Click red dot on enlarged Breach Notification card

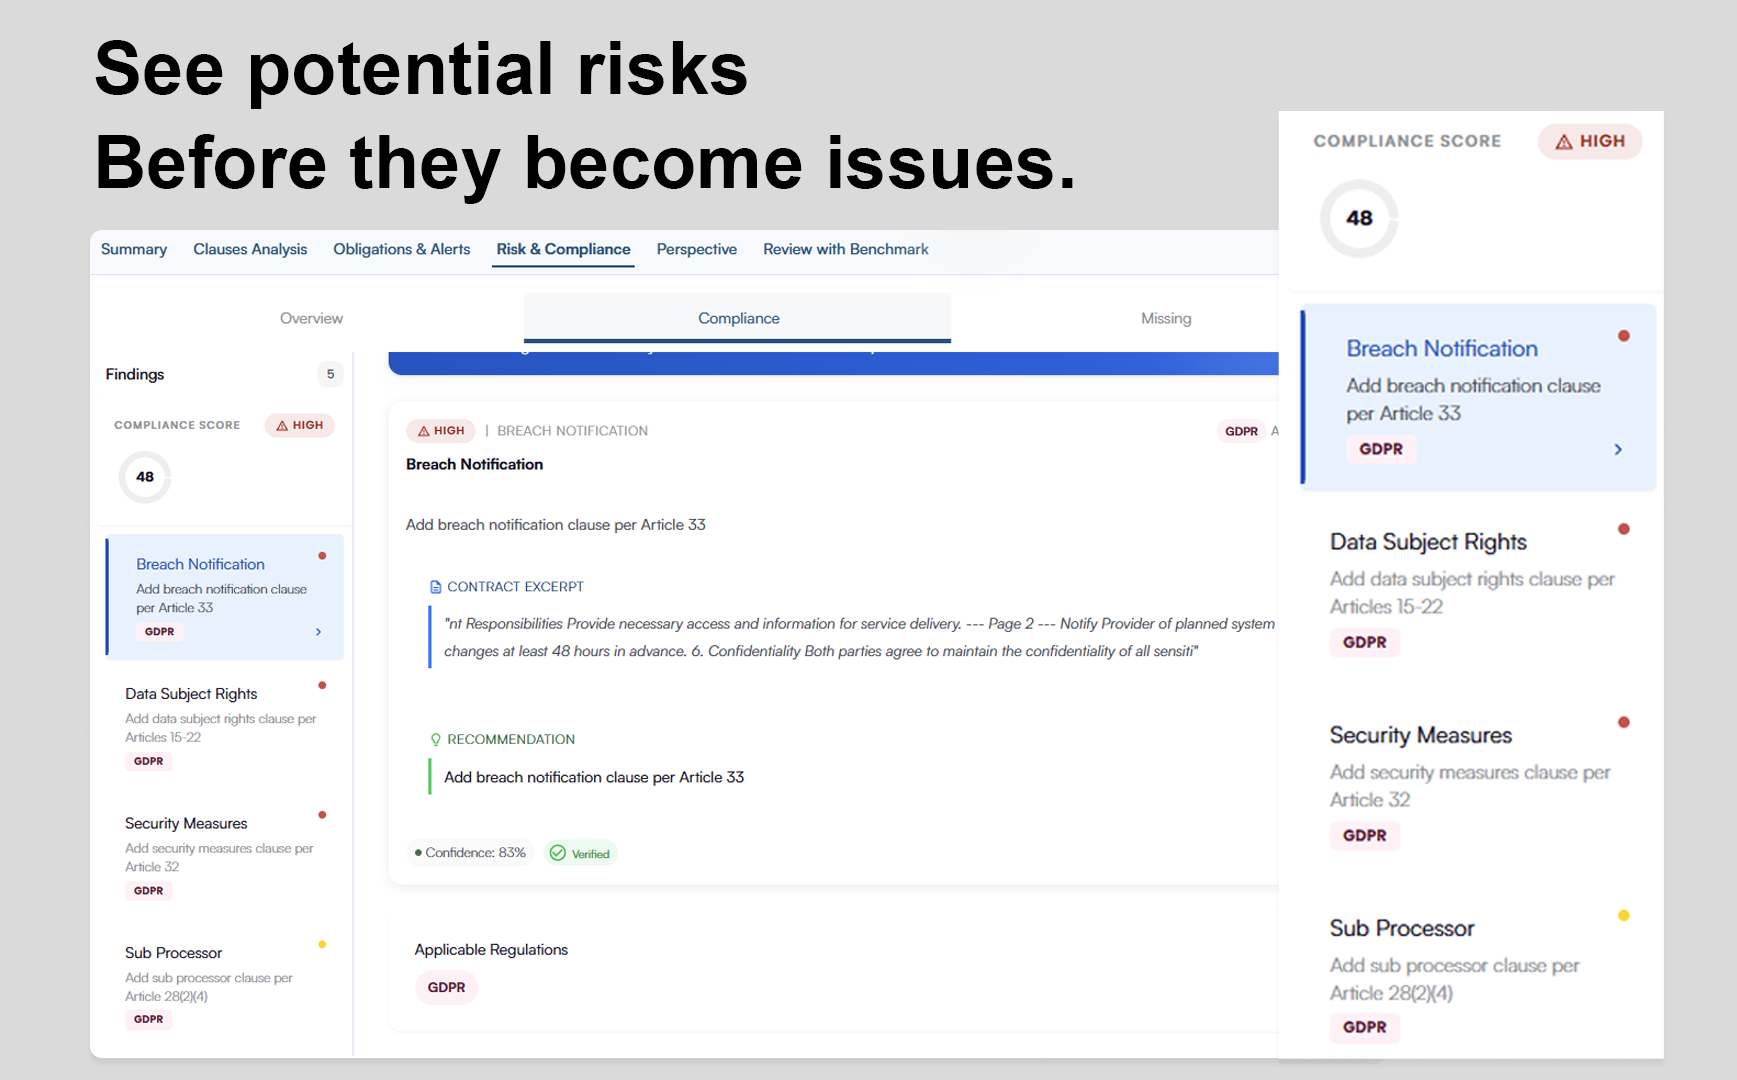pyautogui.click(x=1624, y=336)
